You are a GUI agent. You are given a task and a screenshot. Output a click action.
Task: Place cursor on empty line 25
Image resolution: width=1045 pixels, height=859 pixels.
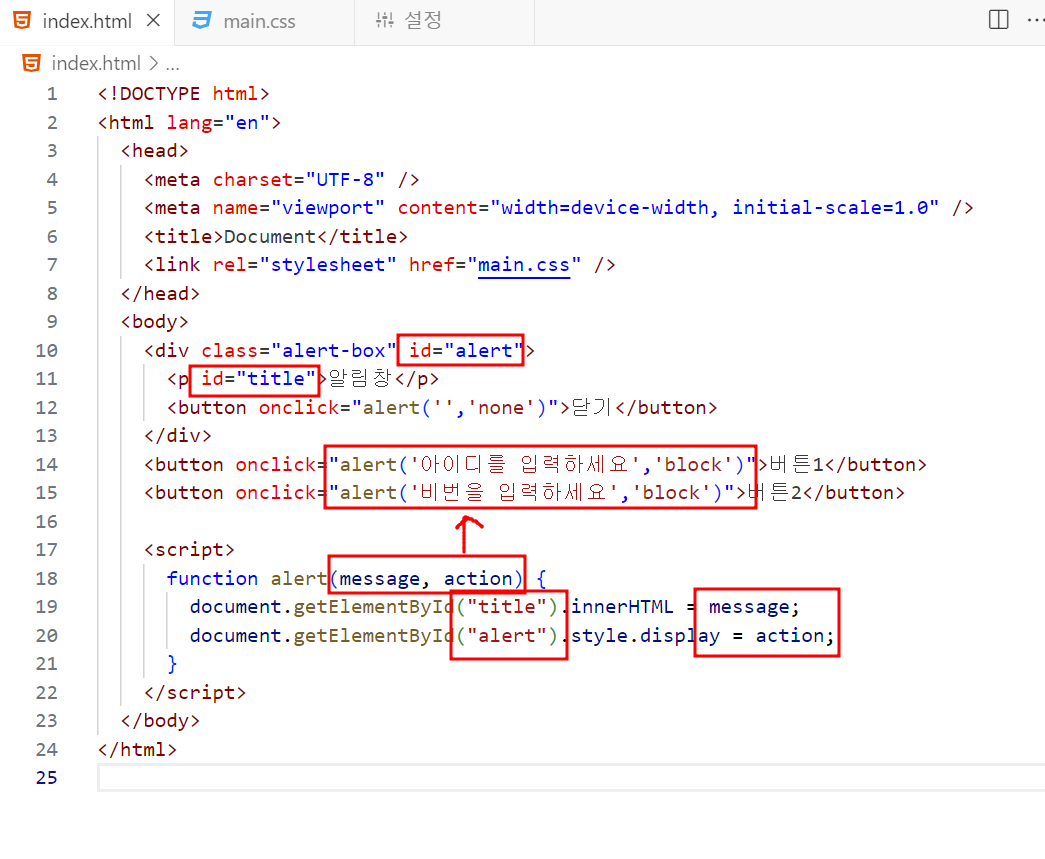point(571,778)
